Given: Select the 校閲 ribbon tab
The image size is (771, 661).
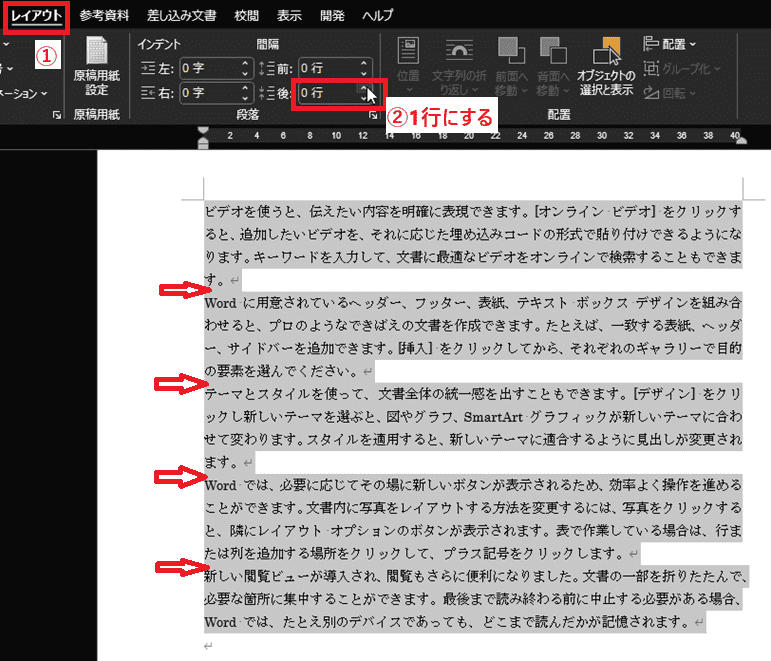Looking at the screenshot, I should pos(246,16).
